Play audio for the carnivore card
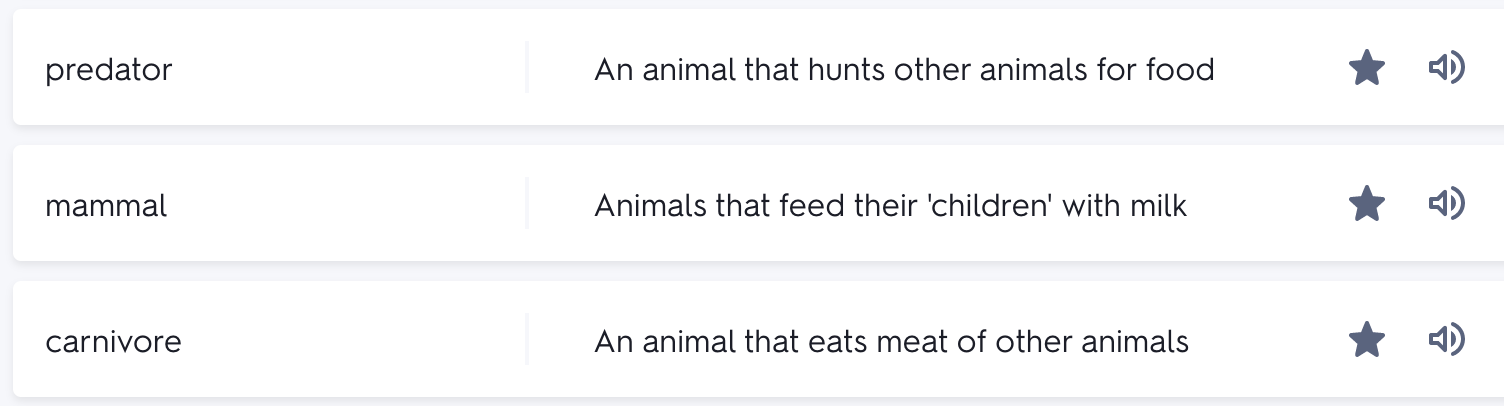This screenshot has height=406, width=1504. coord(1446,340)
